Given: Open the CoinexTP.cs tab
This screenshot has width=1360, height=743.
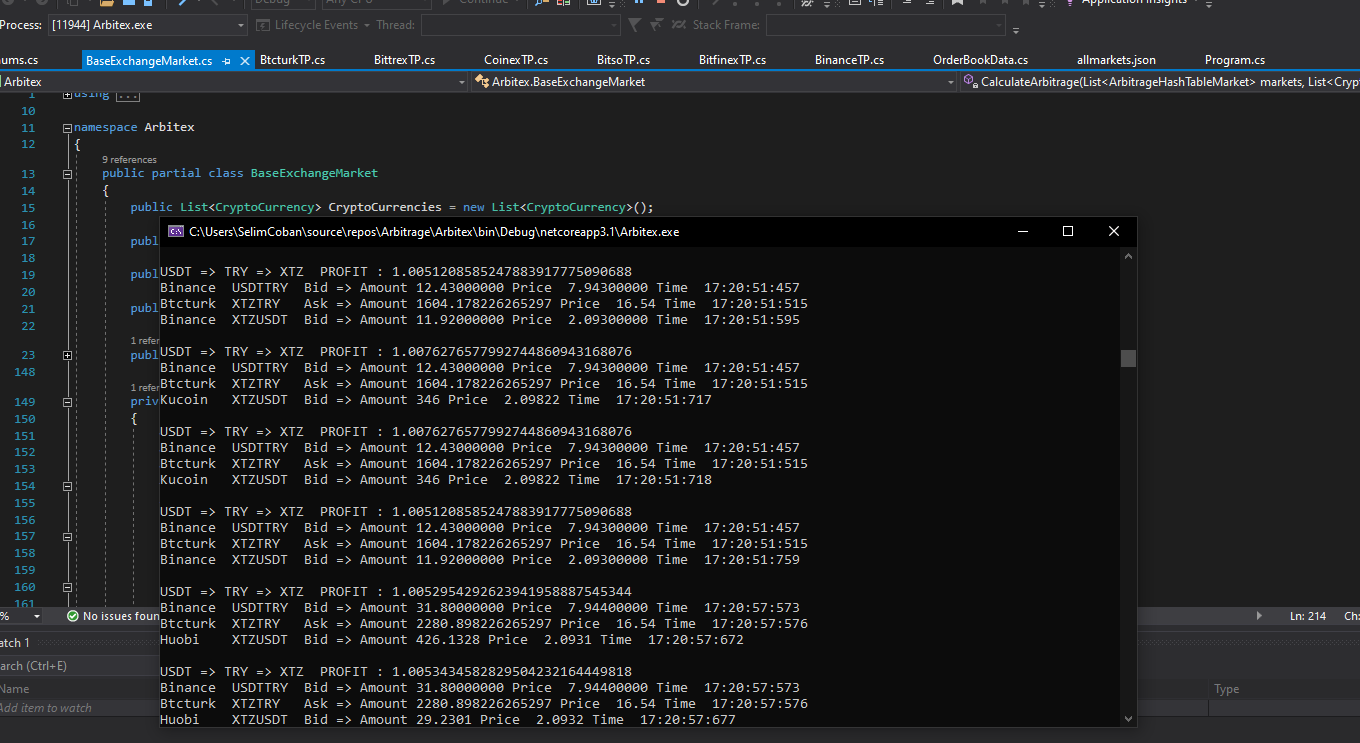Looking at the screenshot, I should click(515, 60).
